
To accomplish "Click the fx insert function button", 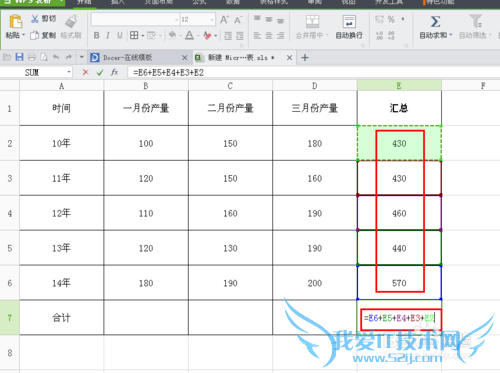I will [114, 72].
